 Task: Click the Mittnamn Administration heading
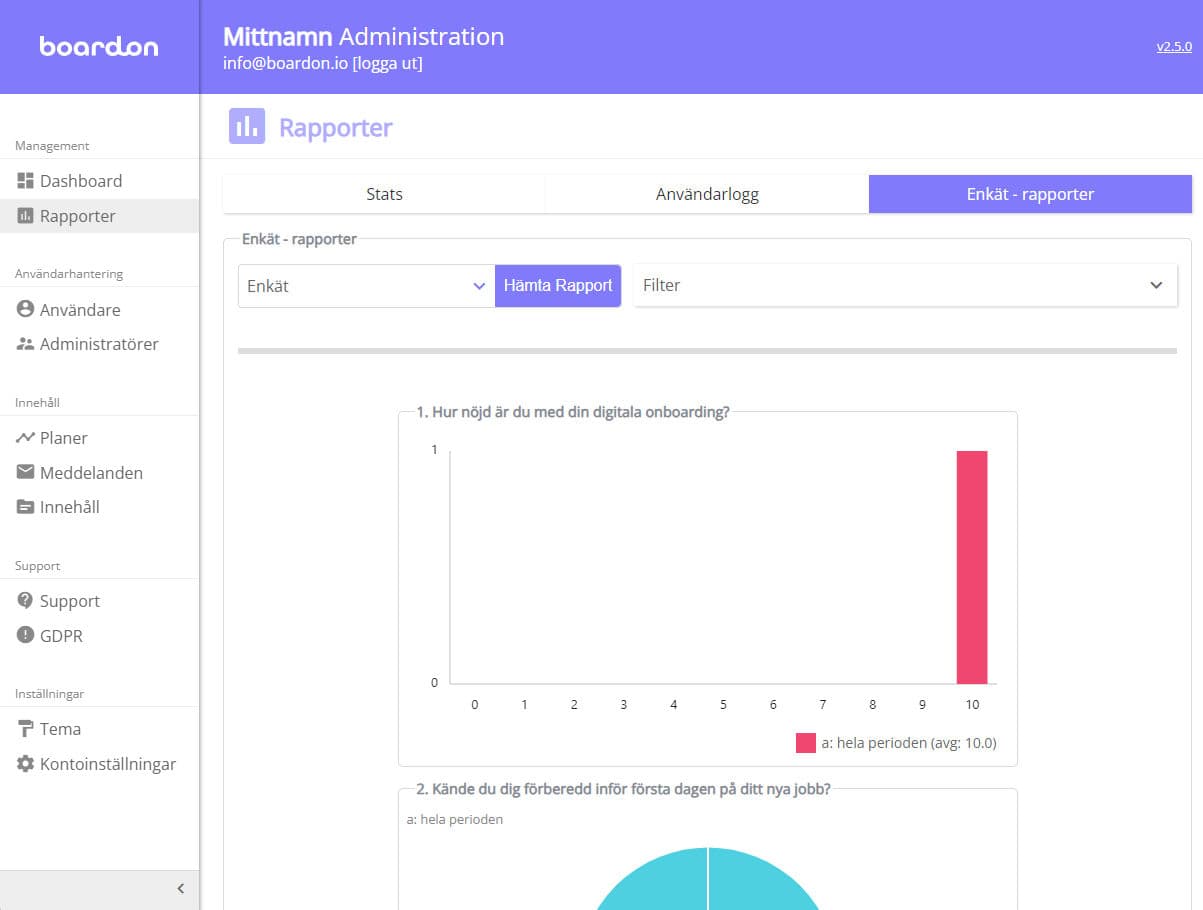[364, 37]
